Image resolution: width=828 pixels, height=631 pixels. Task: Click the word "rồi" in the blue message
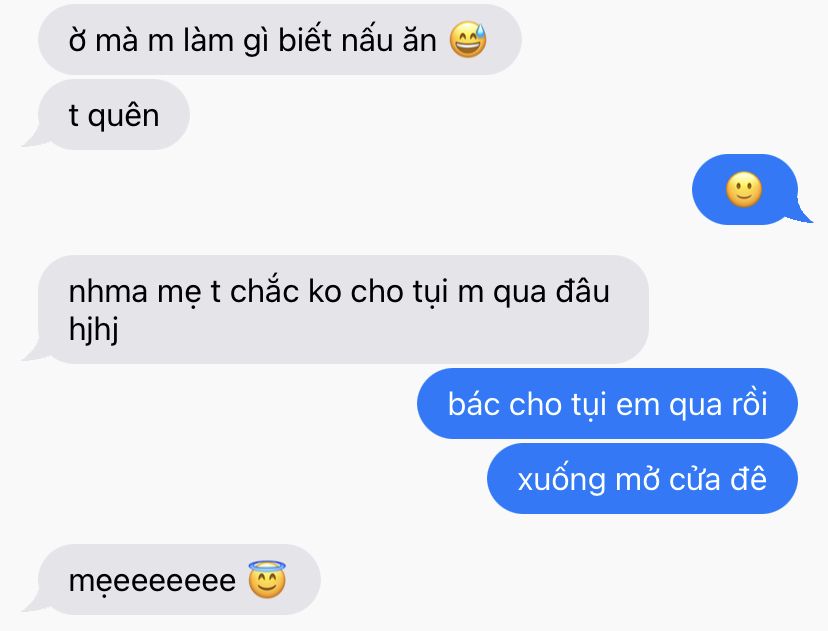point(749,403)
